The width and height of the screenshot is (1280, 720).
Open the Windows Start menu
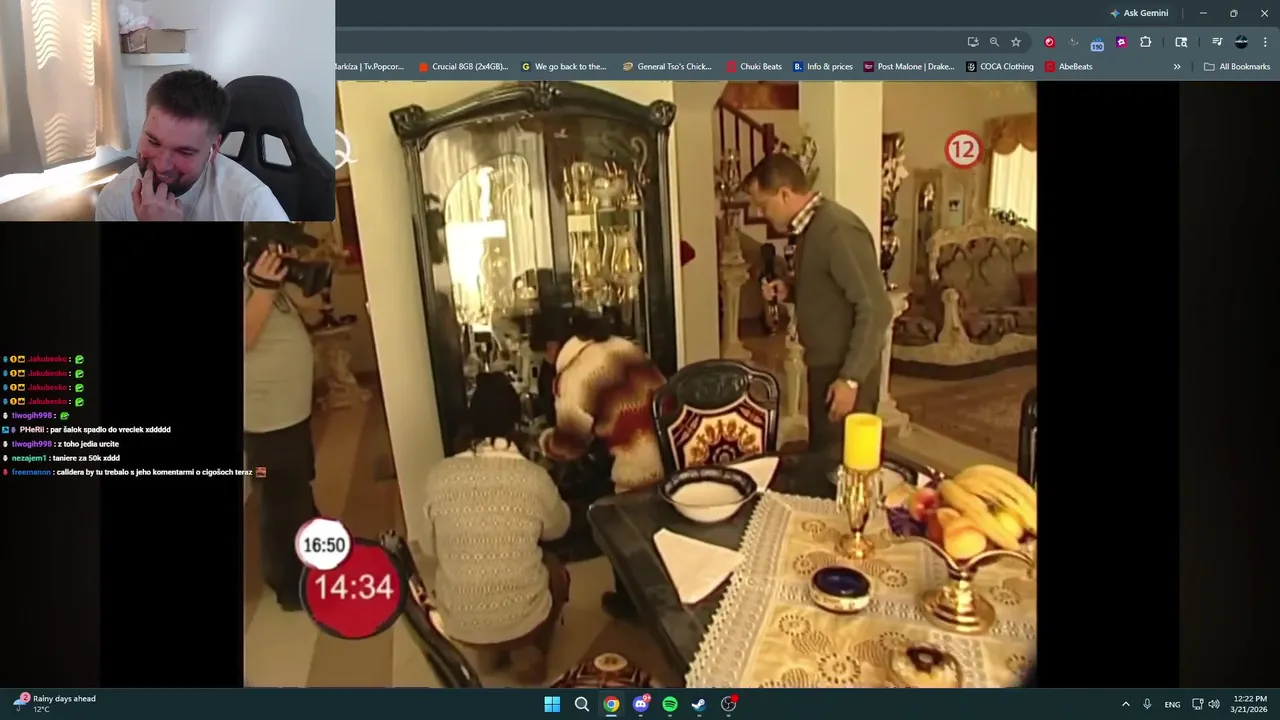[552, 704]
